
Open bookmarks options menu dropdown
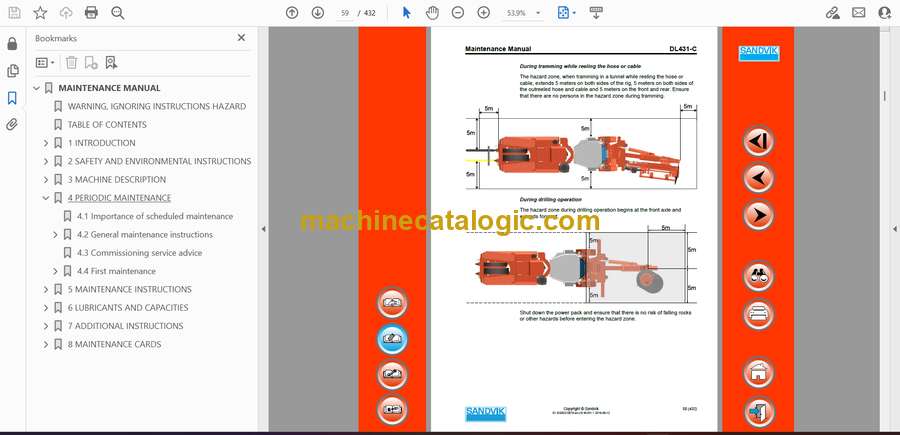click(45, 63)
